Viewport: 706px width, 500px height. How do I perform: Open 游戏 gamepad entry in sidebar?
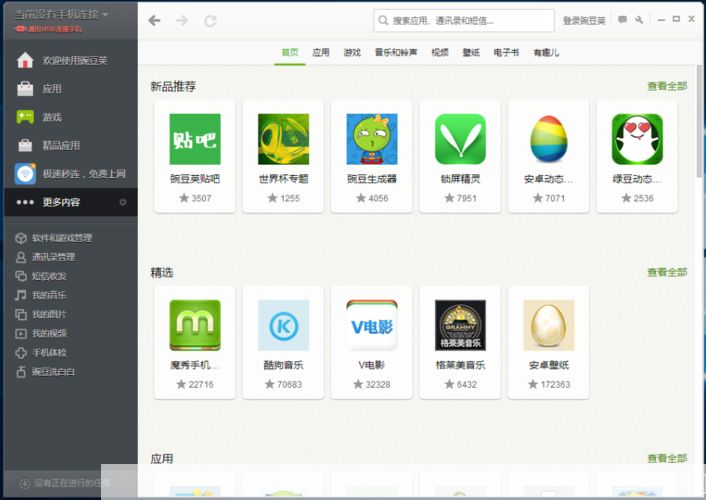(x=71, y=117)
